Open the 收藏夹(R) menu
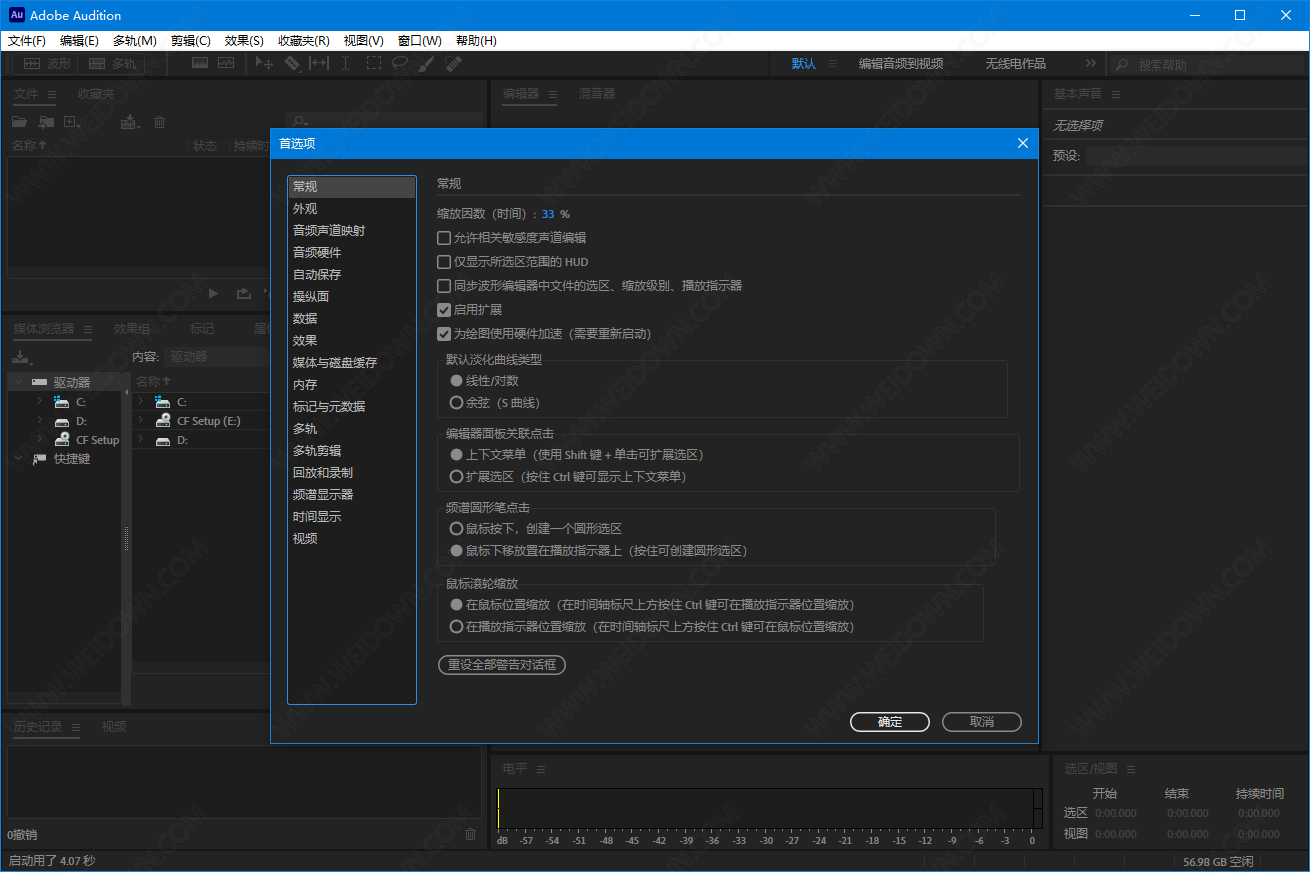The width and height of the screenshot is (1310, 872). tap(304, 41)
